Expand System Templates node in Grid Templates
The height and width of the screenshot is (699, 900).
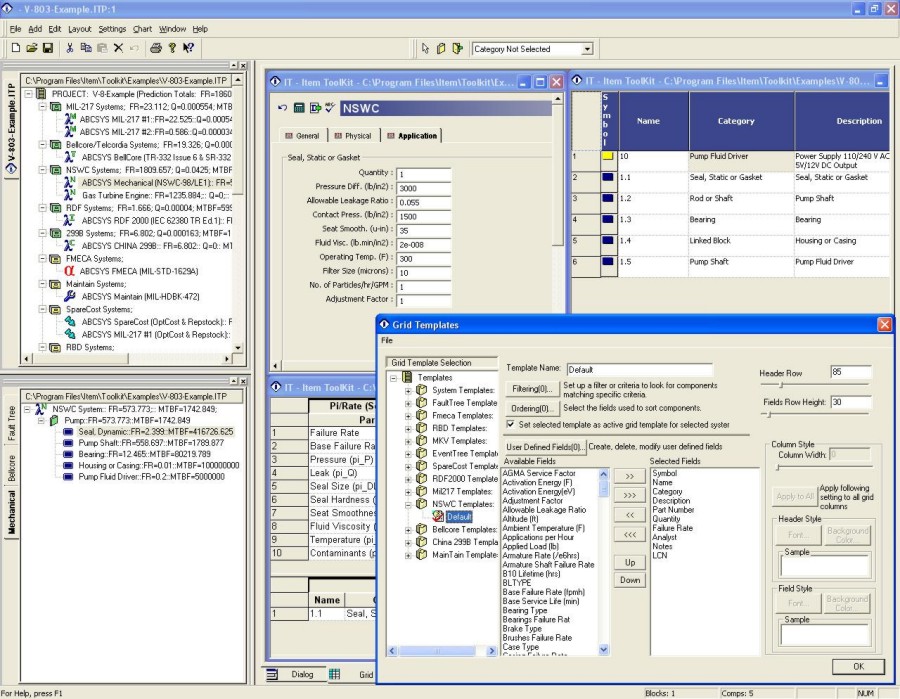(x=408, y=390)
